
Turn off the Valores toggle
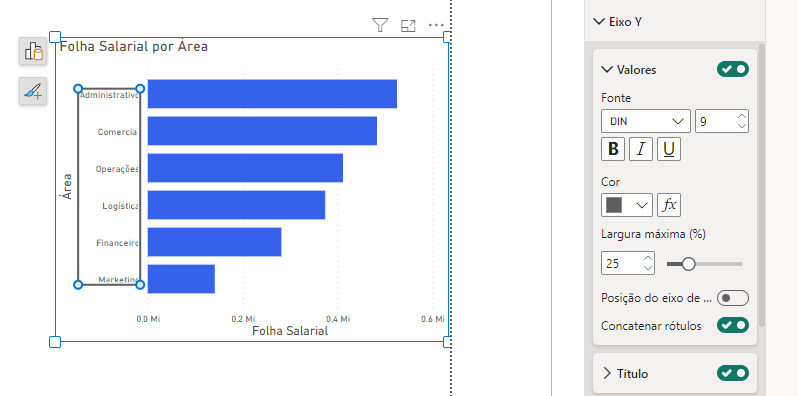(733, 69)
